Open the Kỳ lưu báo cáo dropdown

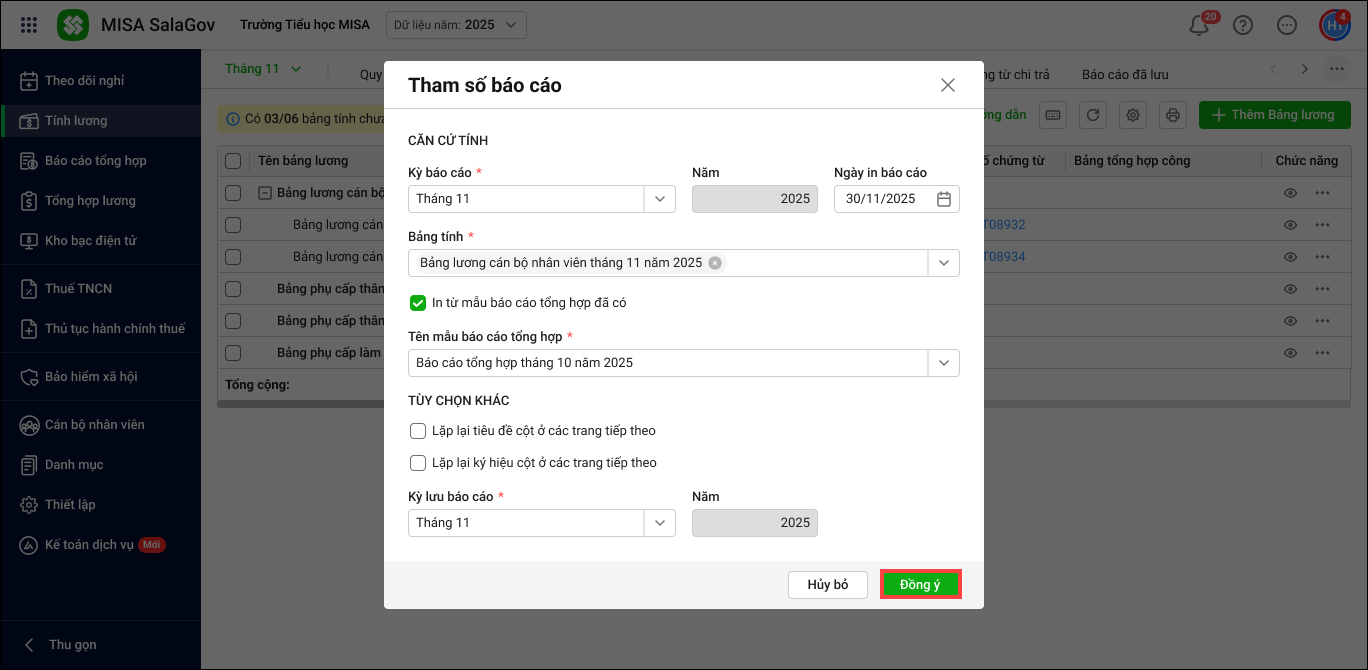click(x=659, y=523)
